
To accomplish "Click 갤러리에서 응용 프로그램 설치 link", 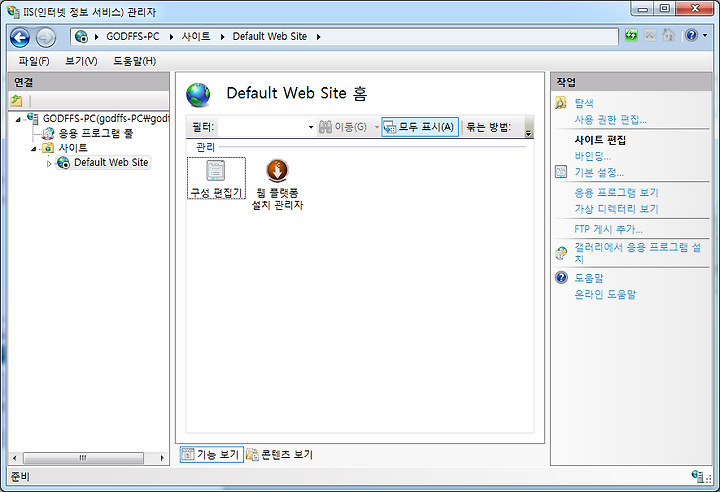I will click(637, 253).
